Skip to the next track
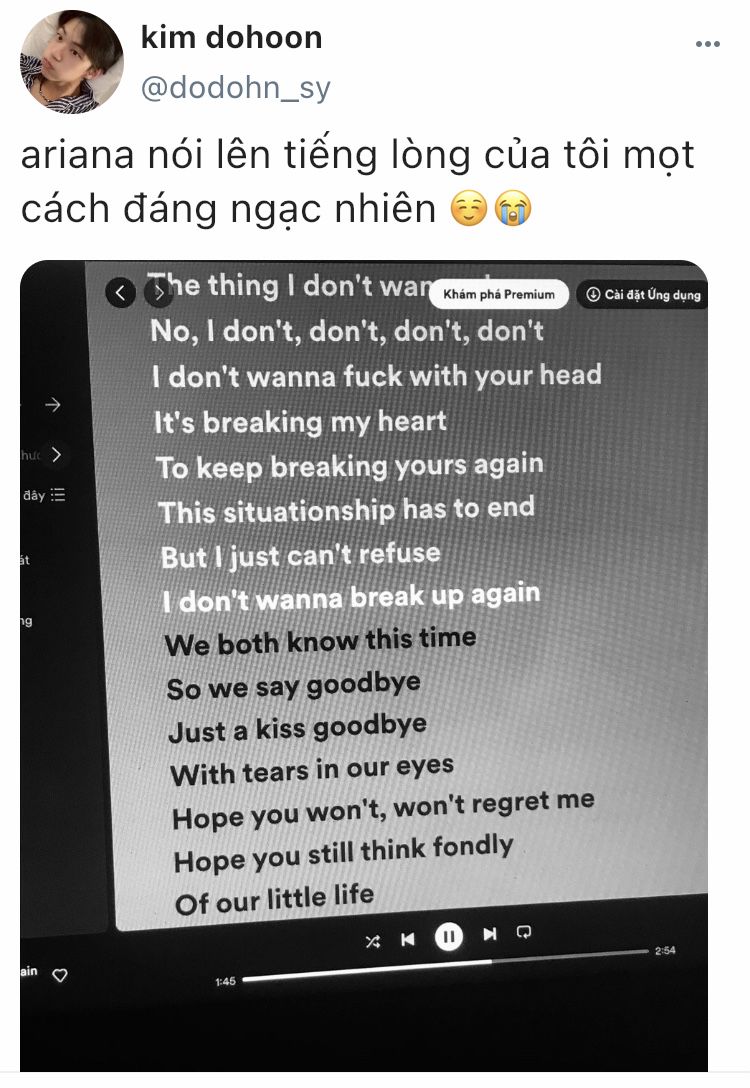Image resolution: width=750 pixels, height=1088 pixels. coord(490,934)
